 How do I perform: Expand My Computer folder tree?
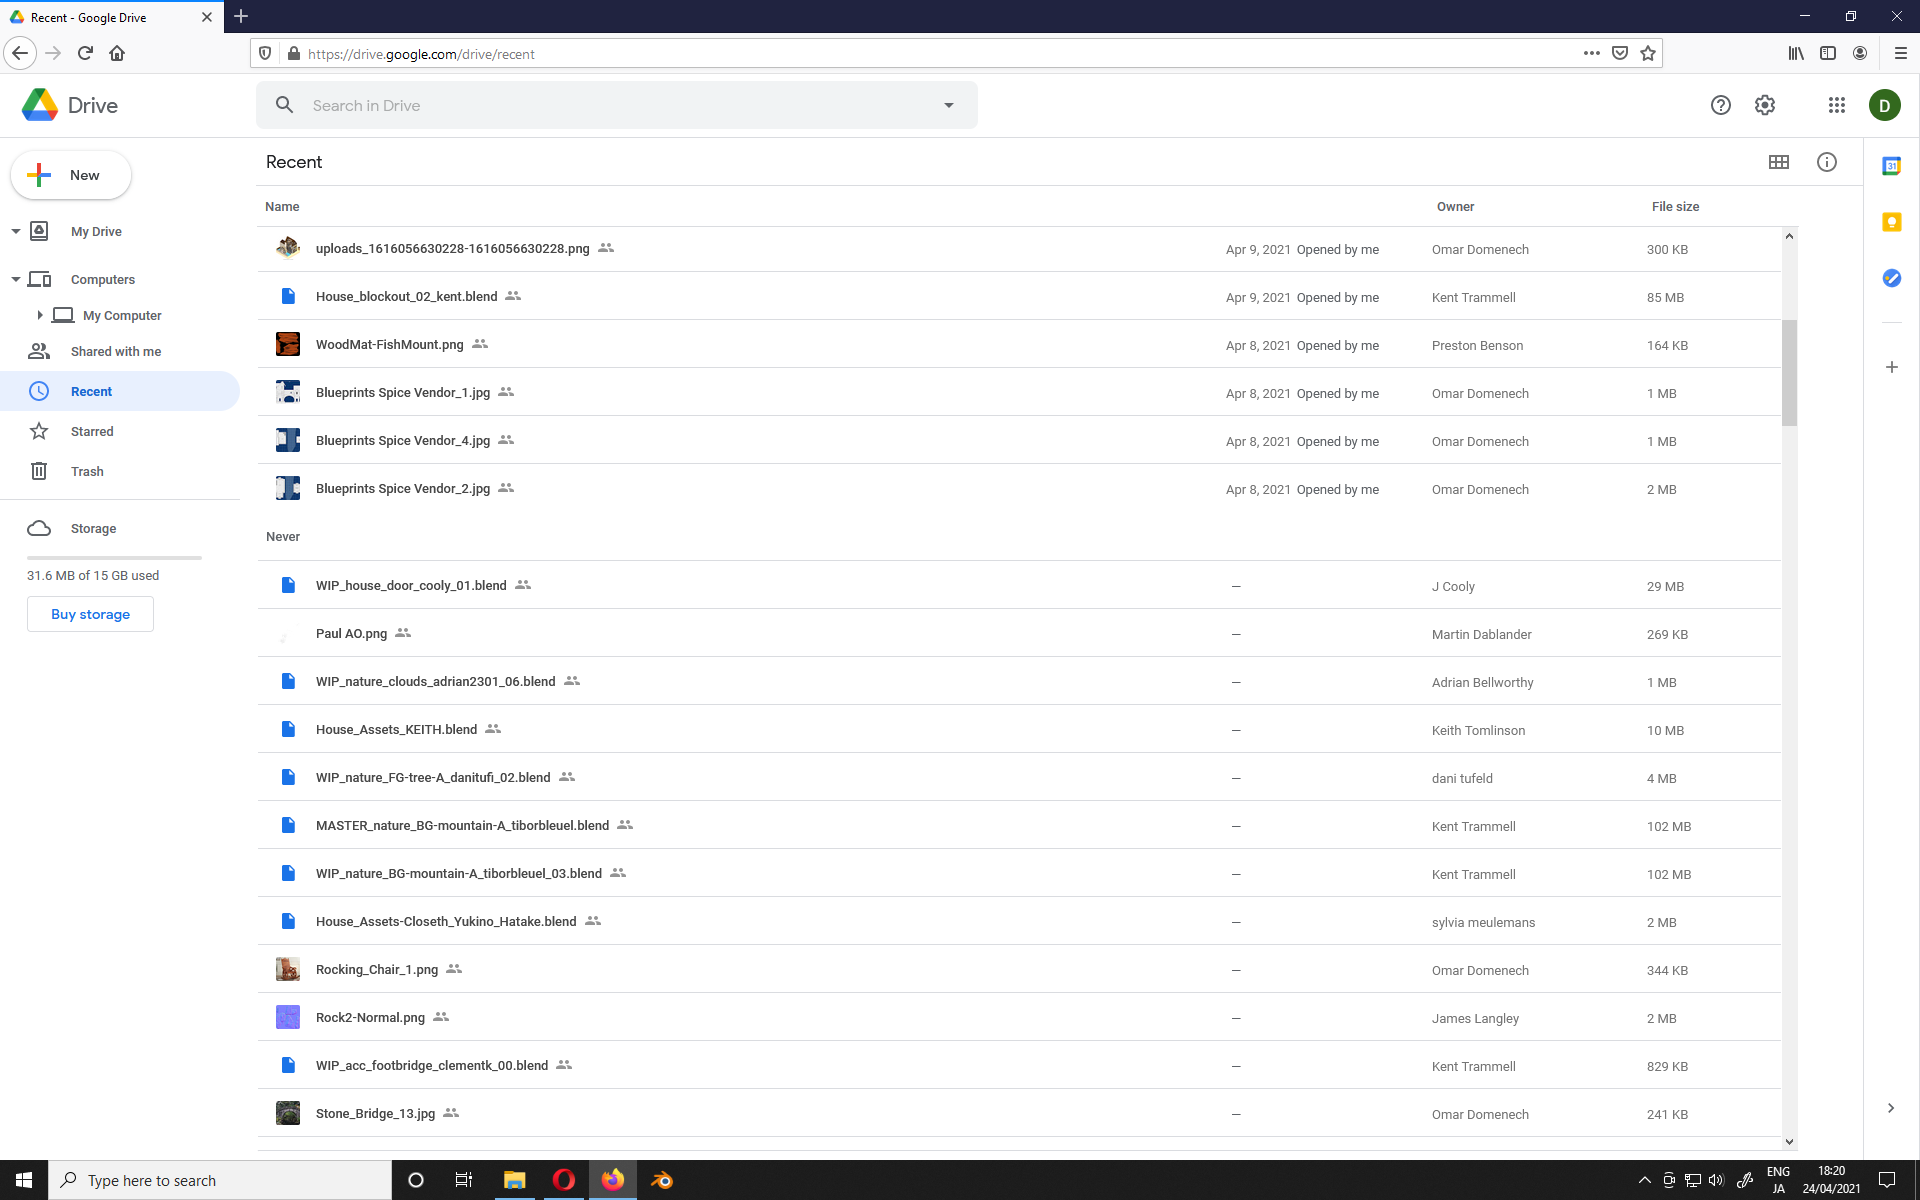[40, 315]
